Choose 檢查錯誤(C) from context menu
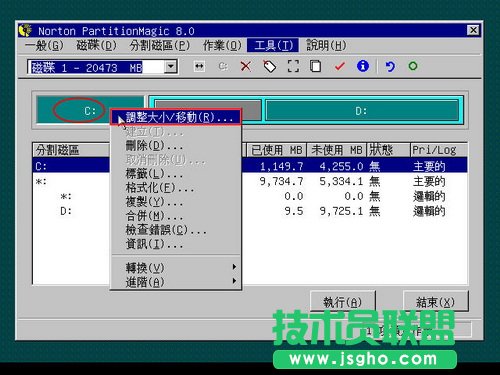500x375 pixels. click(x=176, y=230)
